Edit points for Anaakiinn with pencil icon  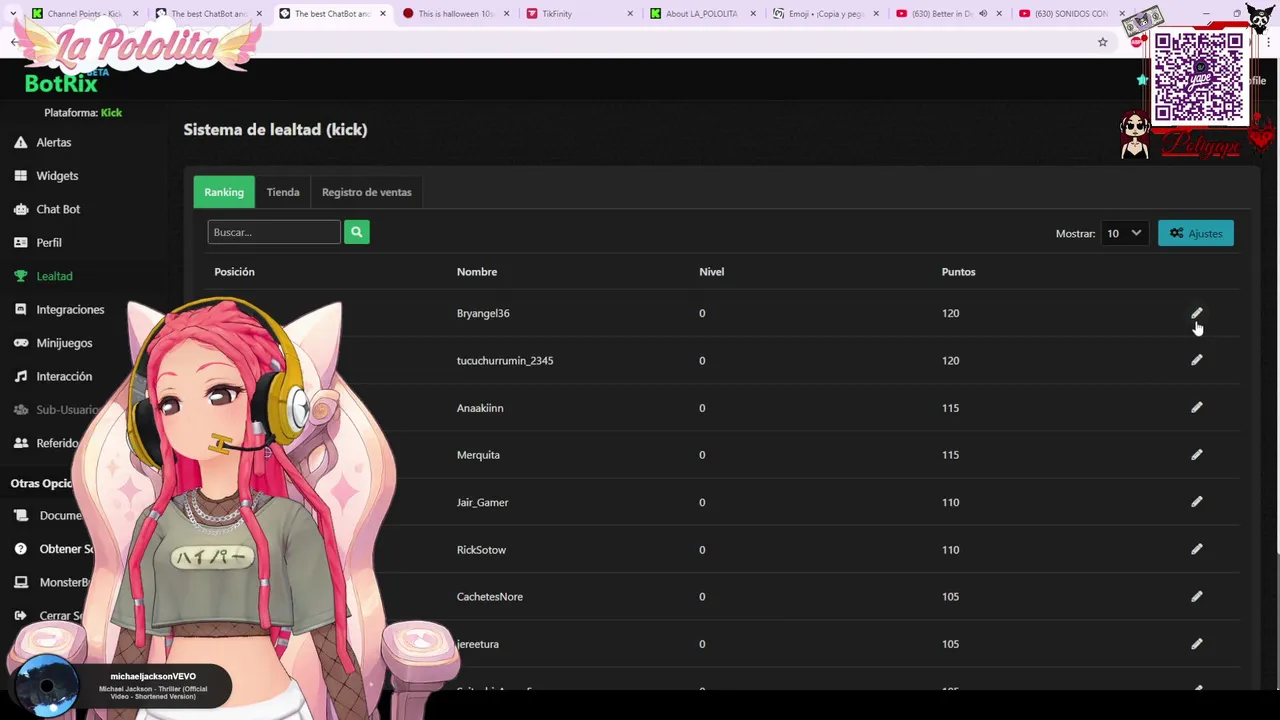[x=1196, y=407]
